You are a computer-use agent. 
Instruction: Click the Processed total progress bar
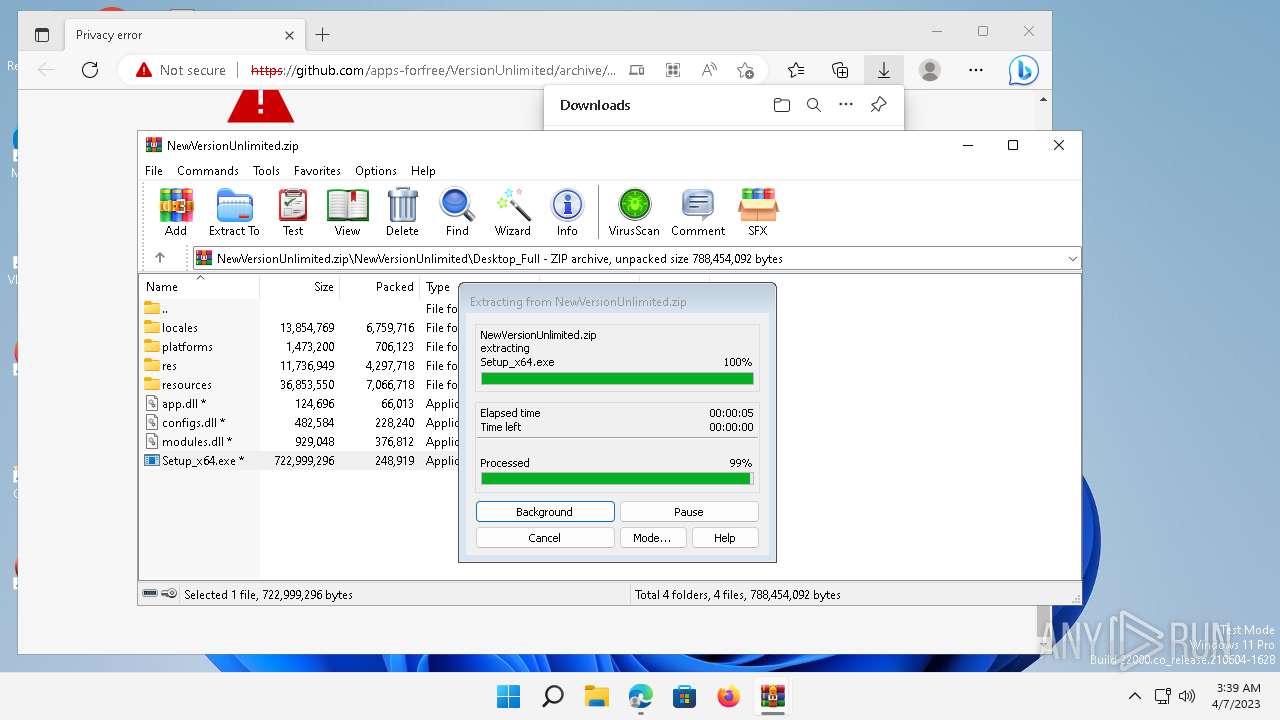pos(617,479)
